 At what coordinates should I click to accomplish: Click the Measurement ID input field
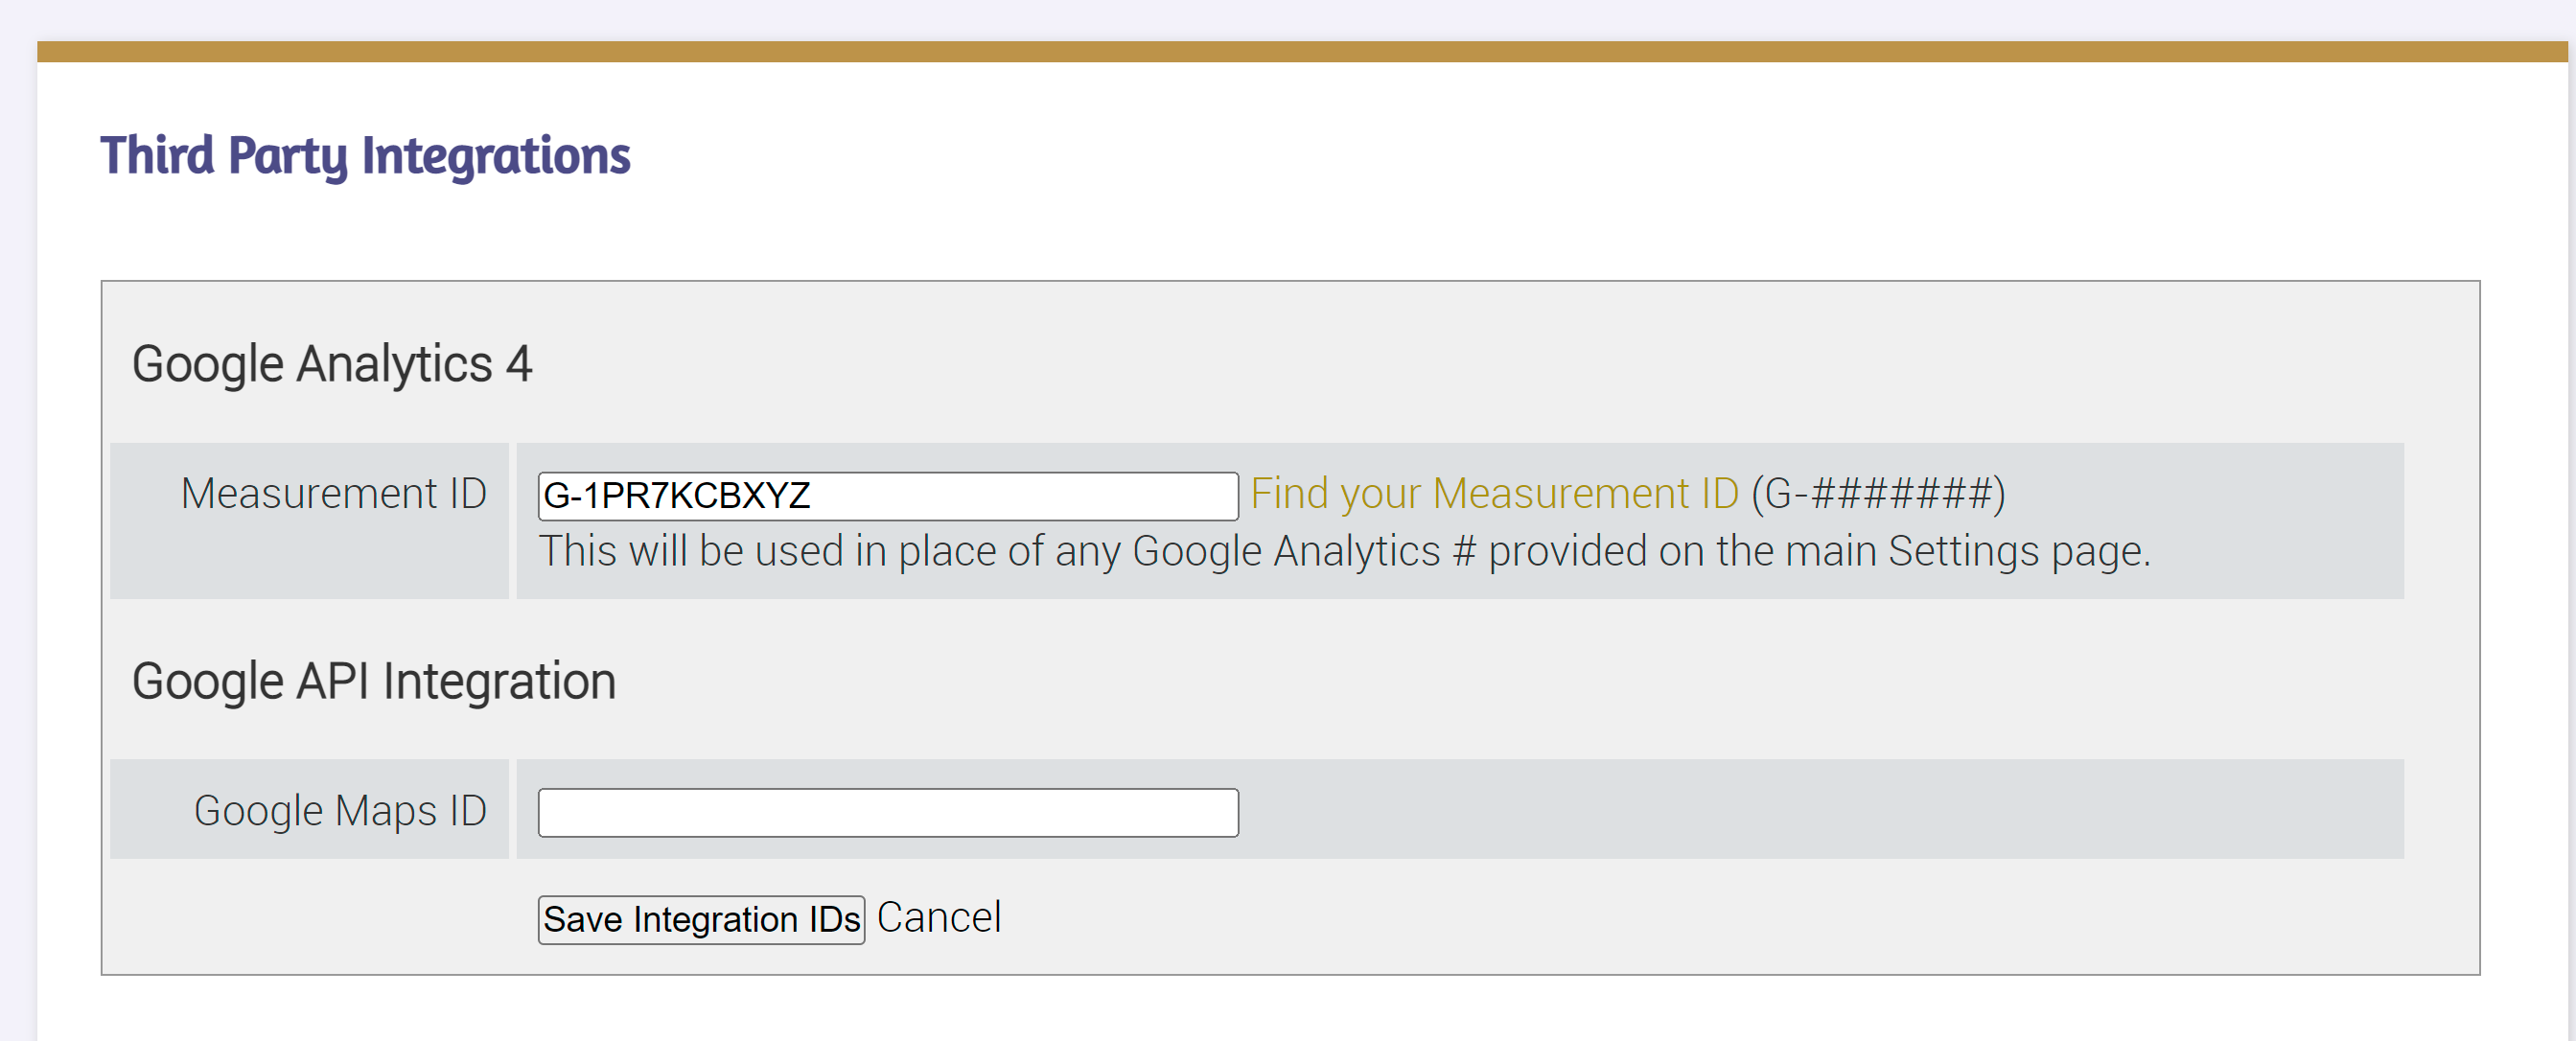tap(888, 495)
